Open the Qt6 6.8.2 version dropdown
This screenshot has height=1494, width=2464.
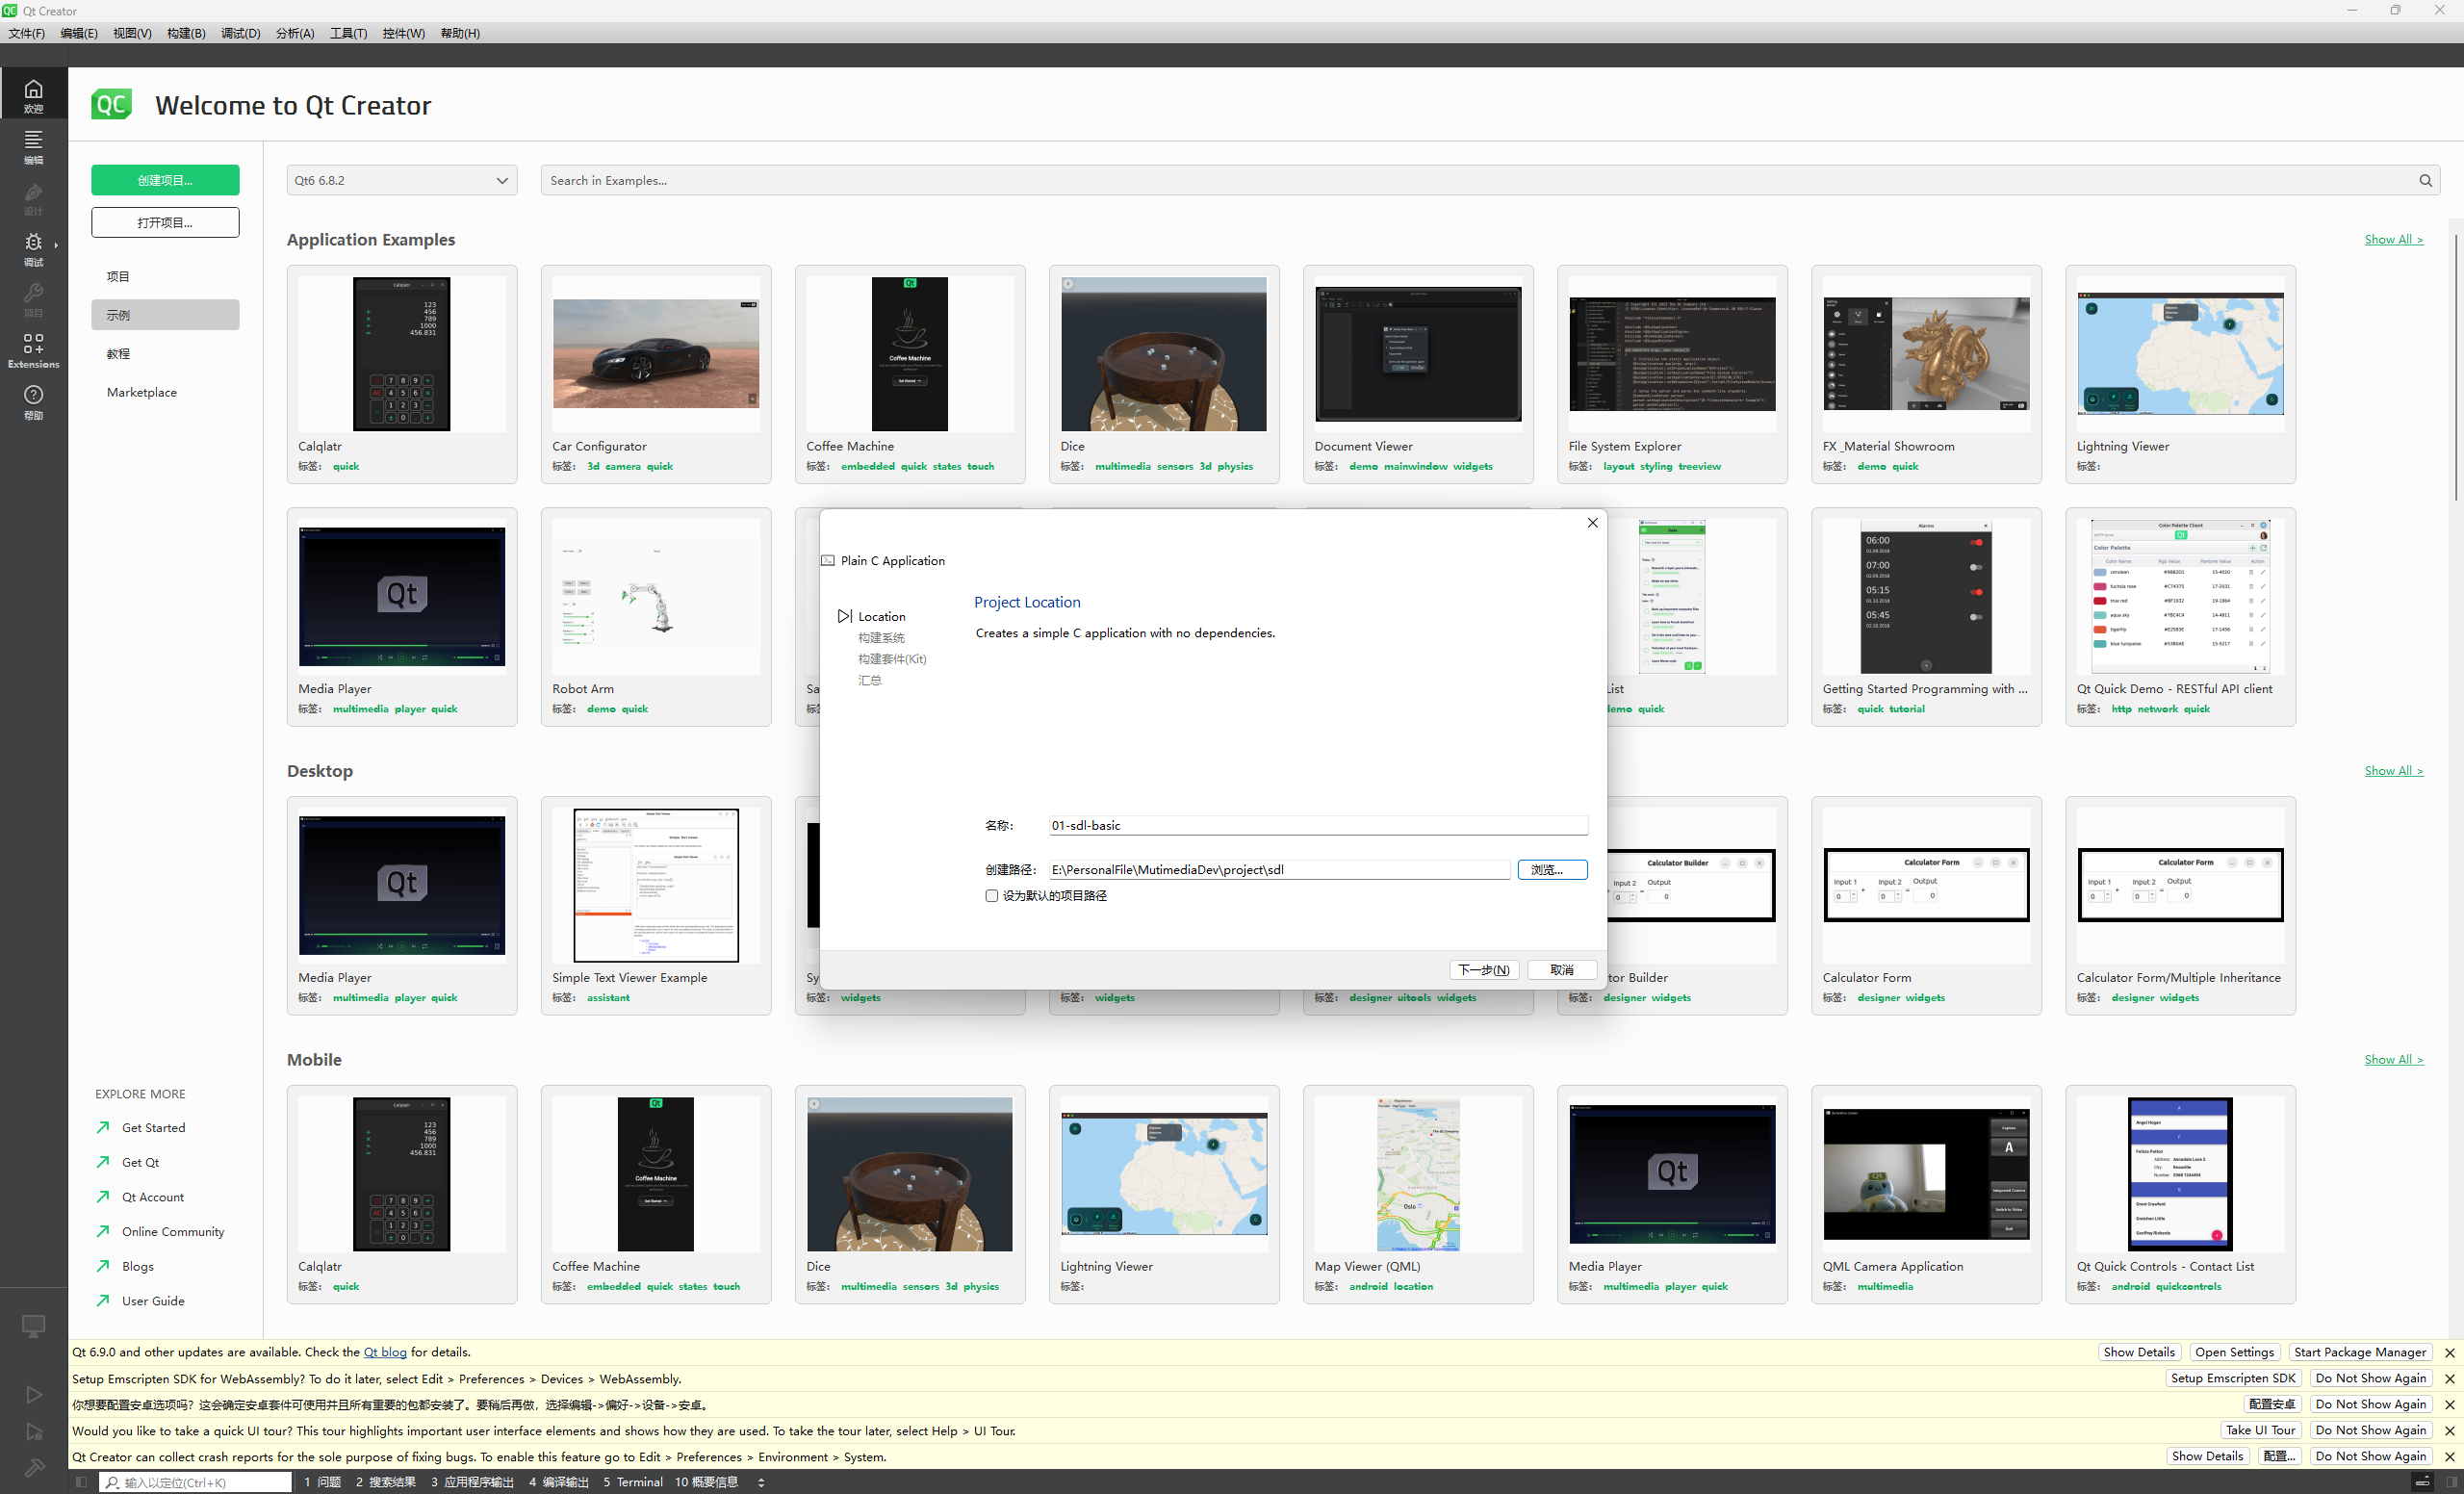point(402,181)
